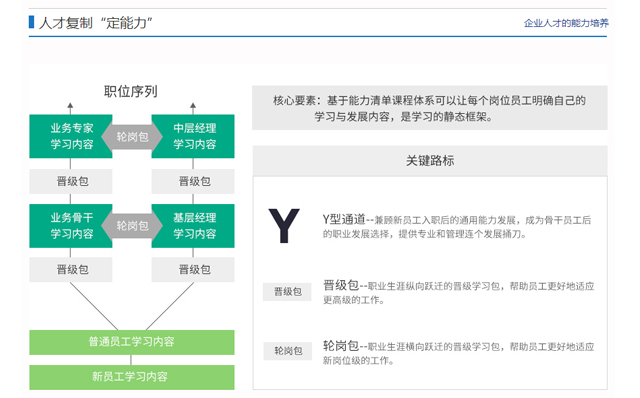Click the 核心要素 description box
Image resolution: width=640 pixels, height=398 pixels.
click(x=430, y=108)
